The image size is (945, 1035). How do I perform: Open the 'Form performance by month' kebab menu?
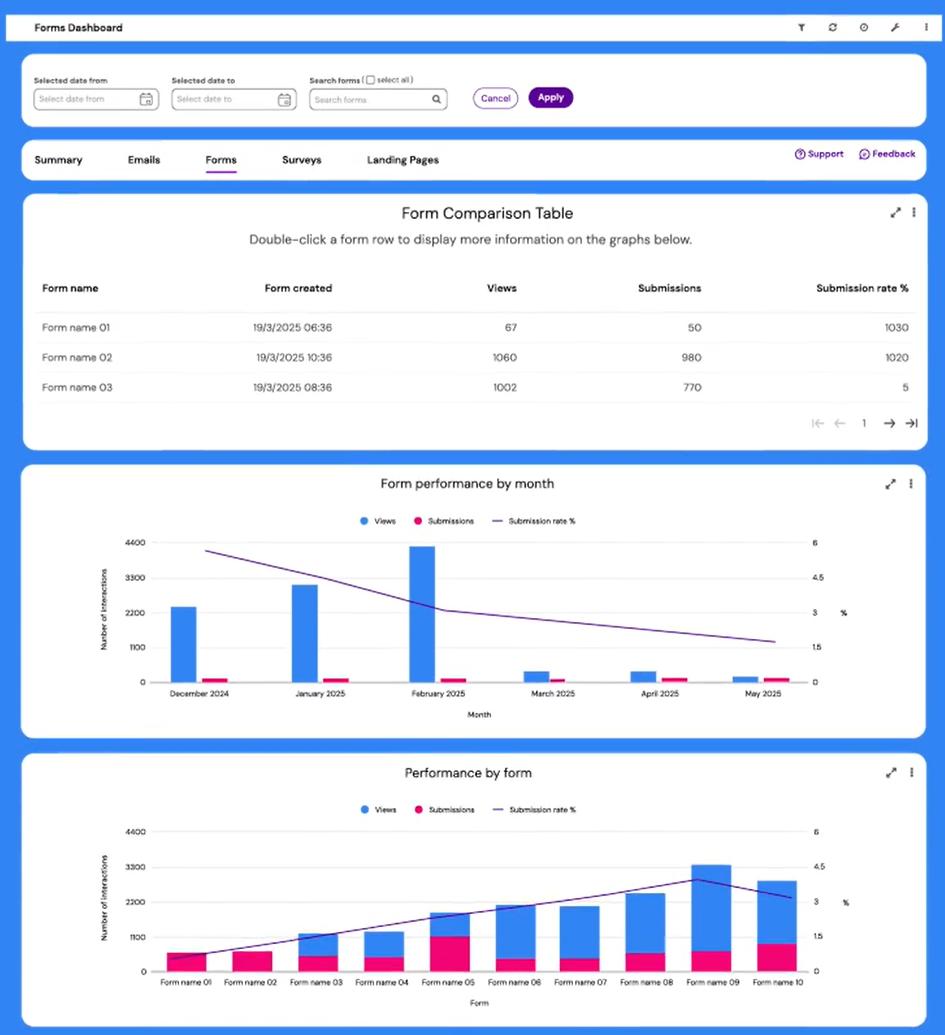tap(911, 483)
